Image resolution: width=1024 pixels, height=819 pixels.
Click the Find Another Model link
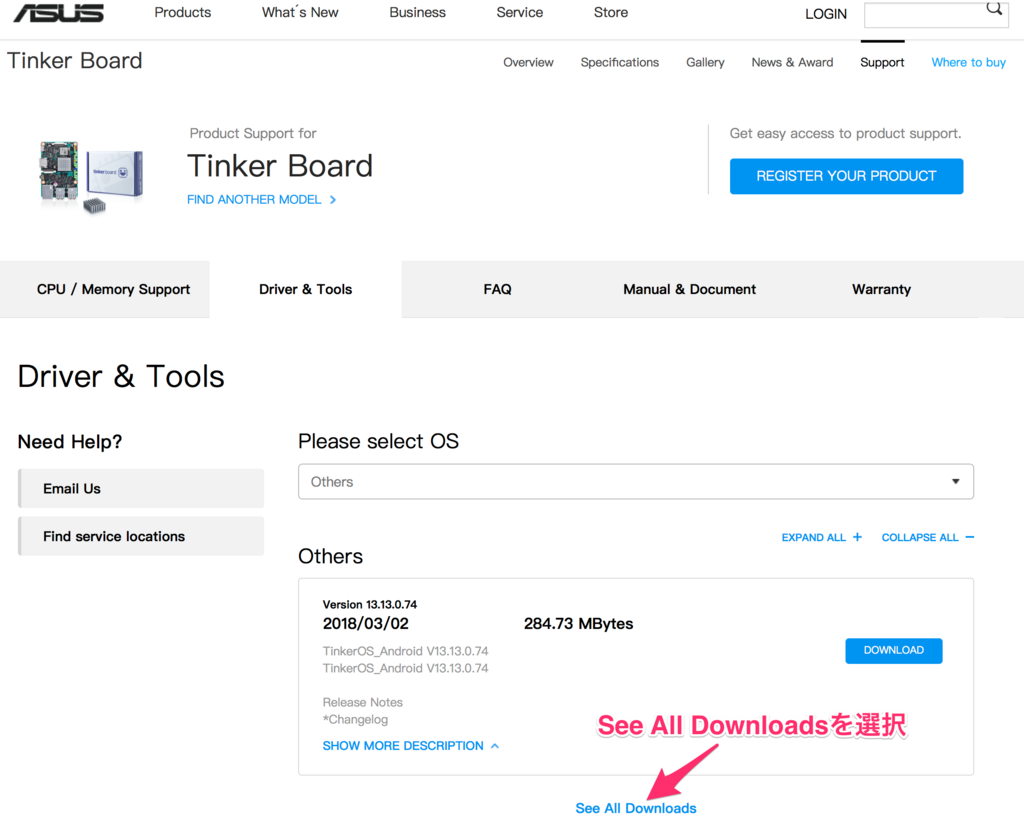tap(254, 200)
